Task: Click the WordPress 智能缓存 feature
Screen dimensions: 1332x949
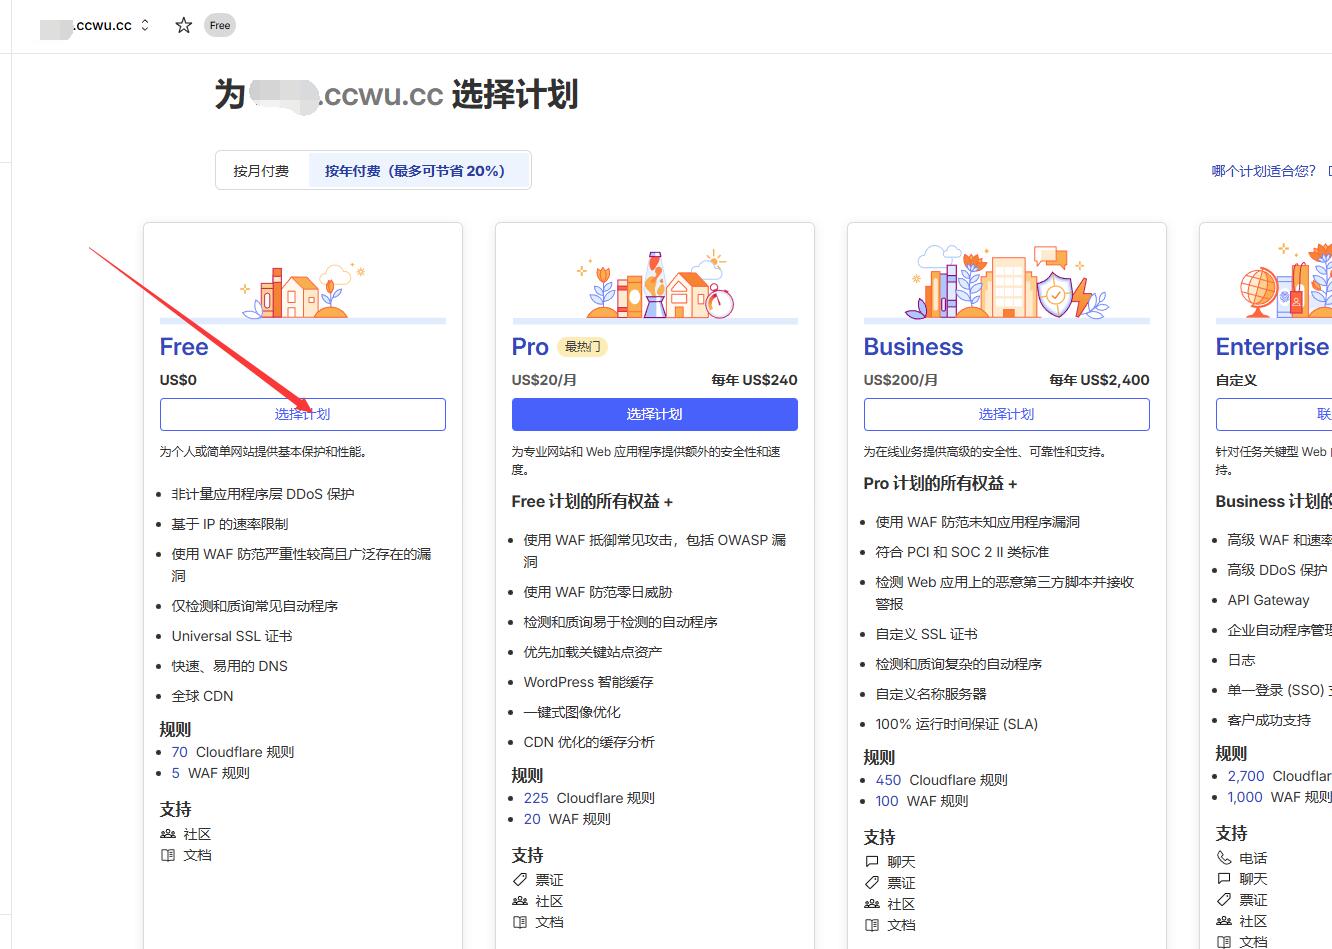Action: tap(589, 682)
